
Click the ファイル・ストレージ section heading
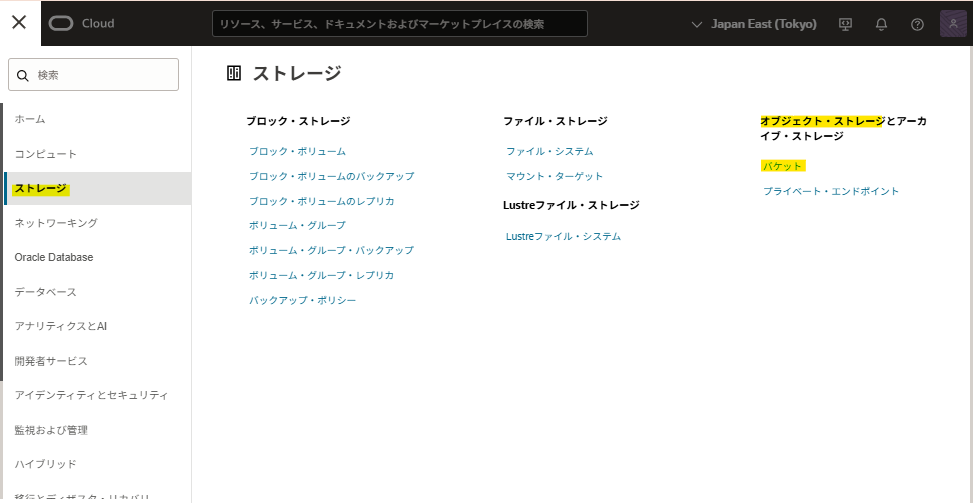click(x=555, y=121)
